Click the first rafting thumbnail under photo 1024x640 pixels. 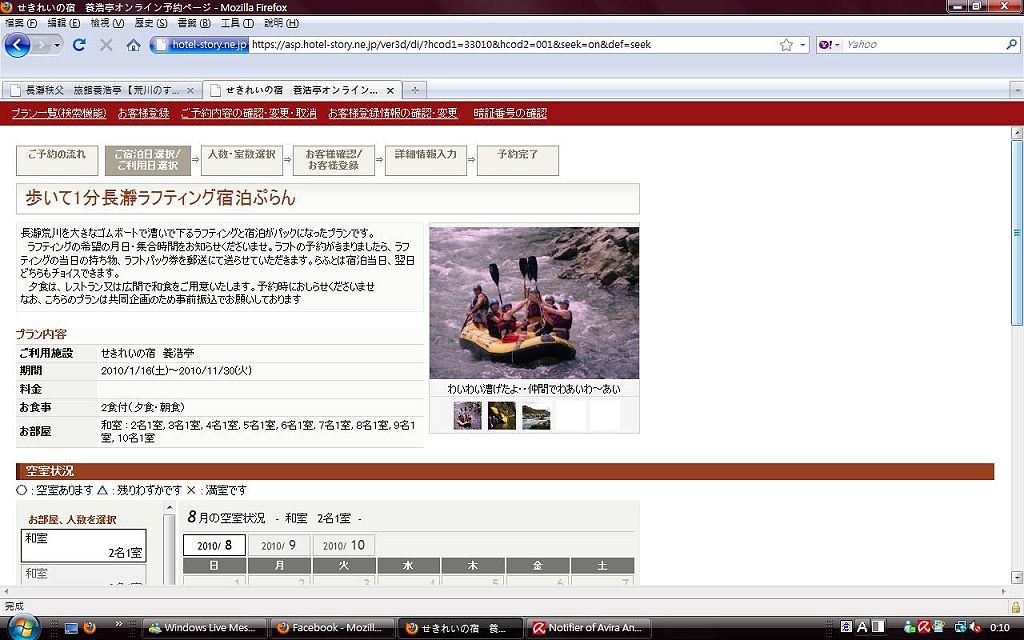(467, 415)
